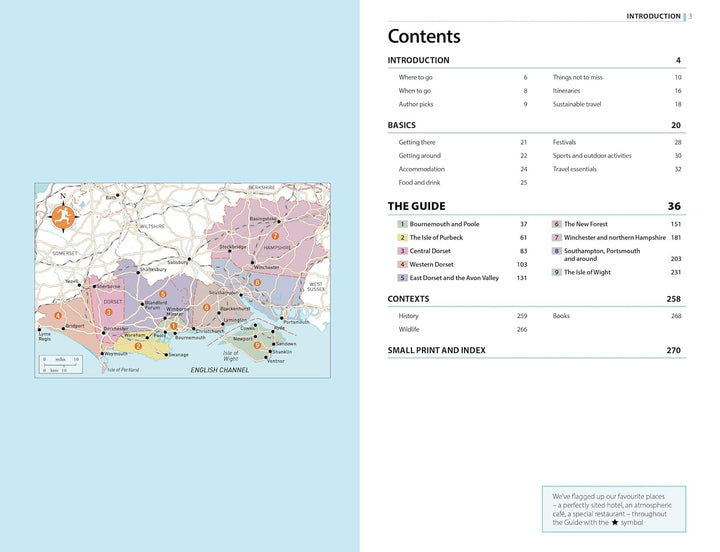
Task: Select 'Author picks' entry
Action: pyautogui.click(x=416, y=104)
